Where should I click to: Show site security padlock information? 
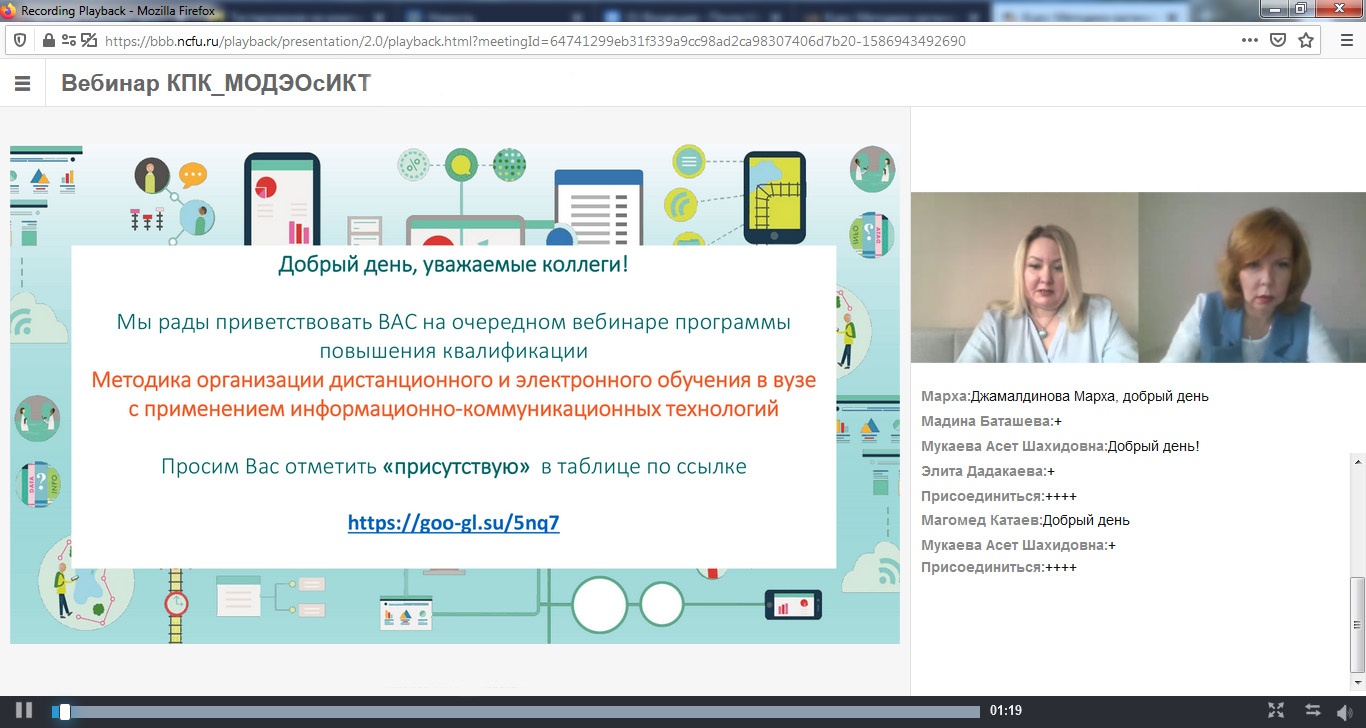(x=47, y=41)
